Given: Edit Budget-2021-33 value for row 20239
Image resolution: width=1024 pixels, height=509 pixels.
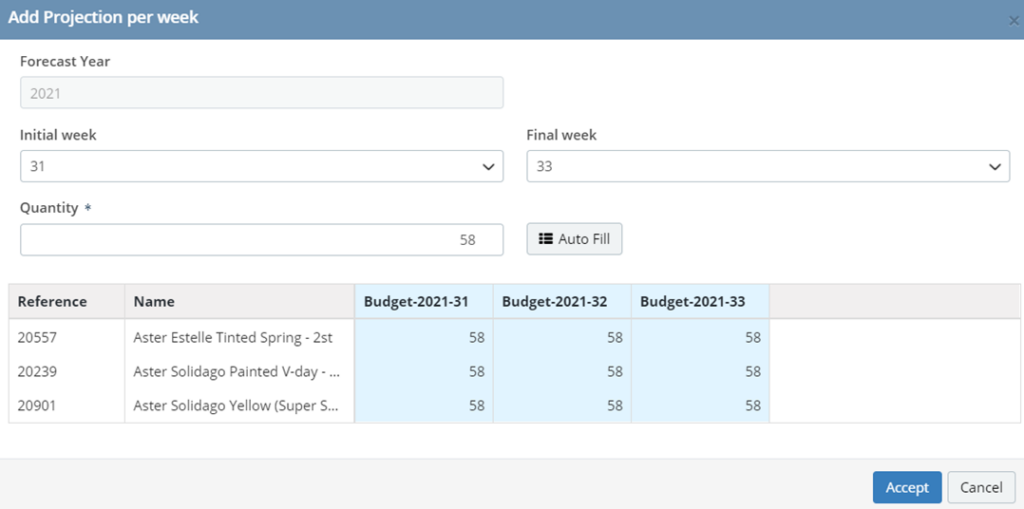Looking at the screenshot, I should click(x=701, y=371).
